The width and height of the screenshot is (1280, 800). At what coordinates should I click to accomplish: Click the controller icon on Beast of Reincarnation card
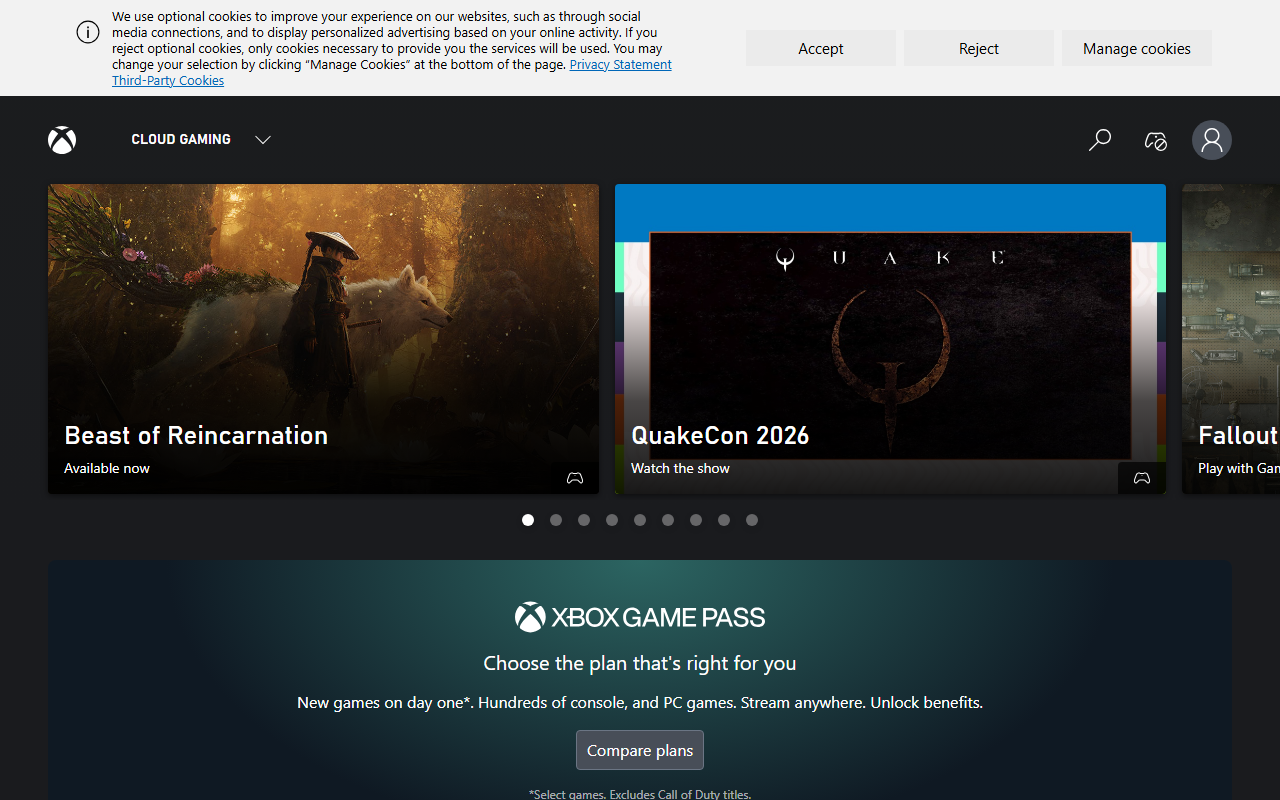(x=575, y=478)
